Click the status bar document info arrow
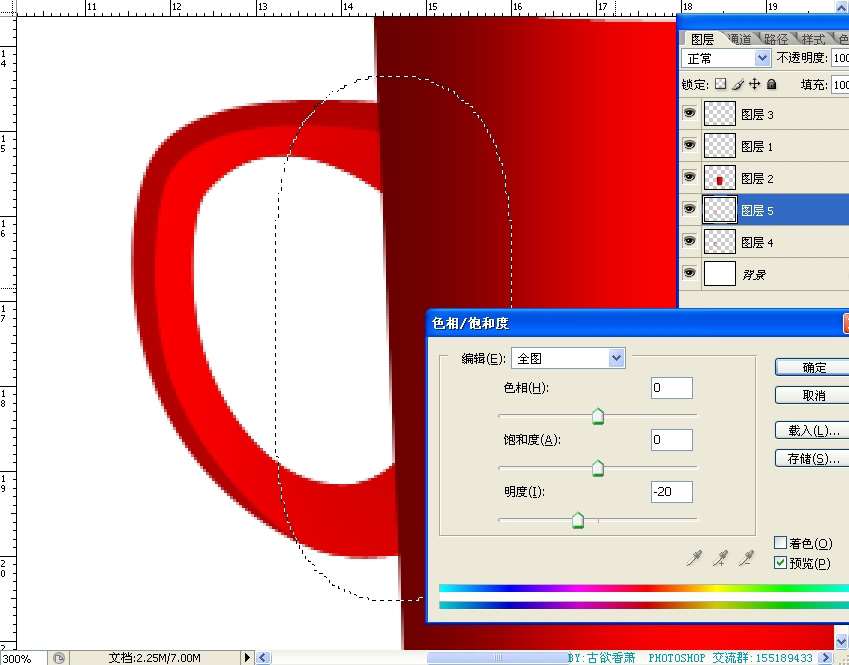Screen dimensions: 849x665 (x=248, y=657)
